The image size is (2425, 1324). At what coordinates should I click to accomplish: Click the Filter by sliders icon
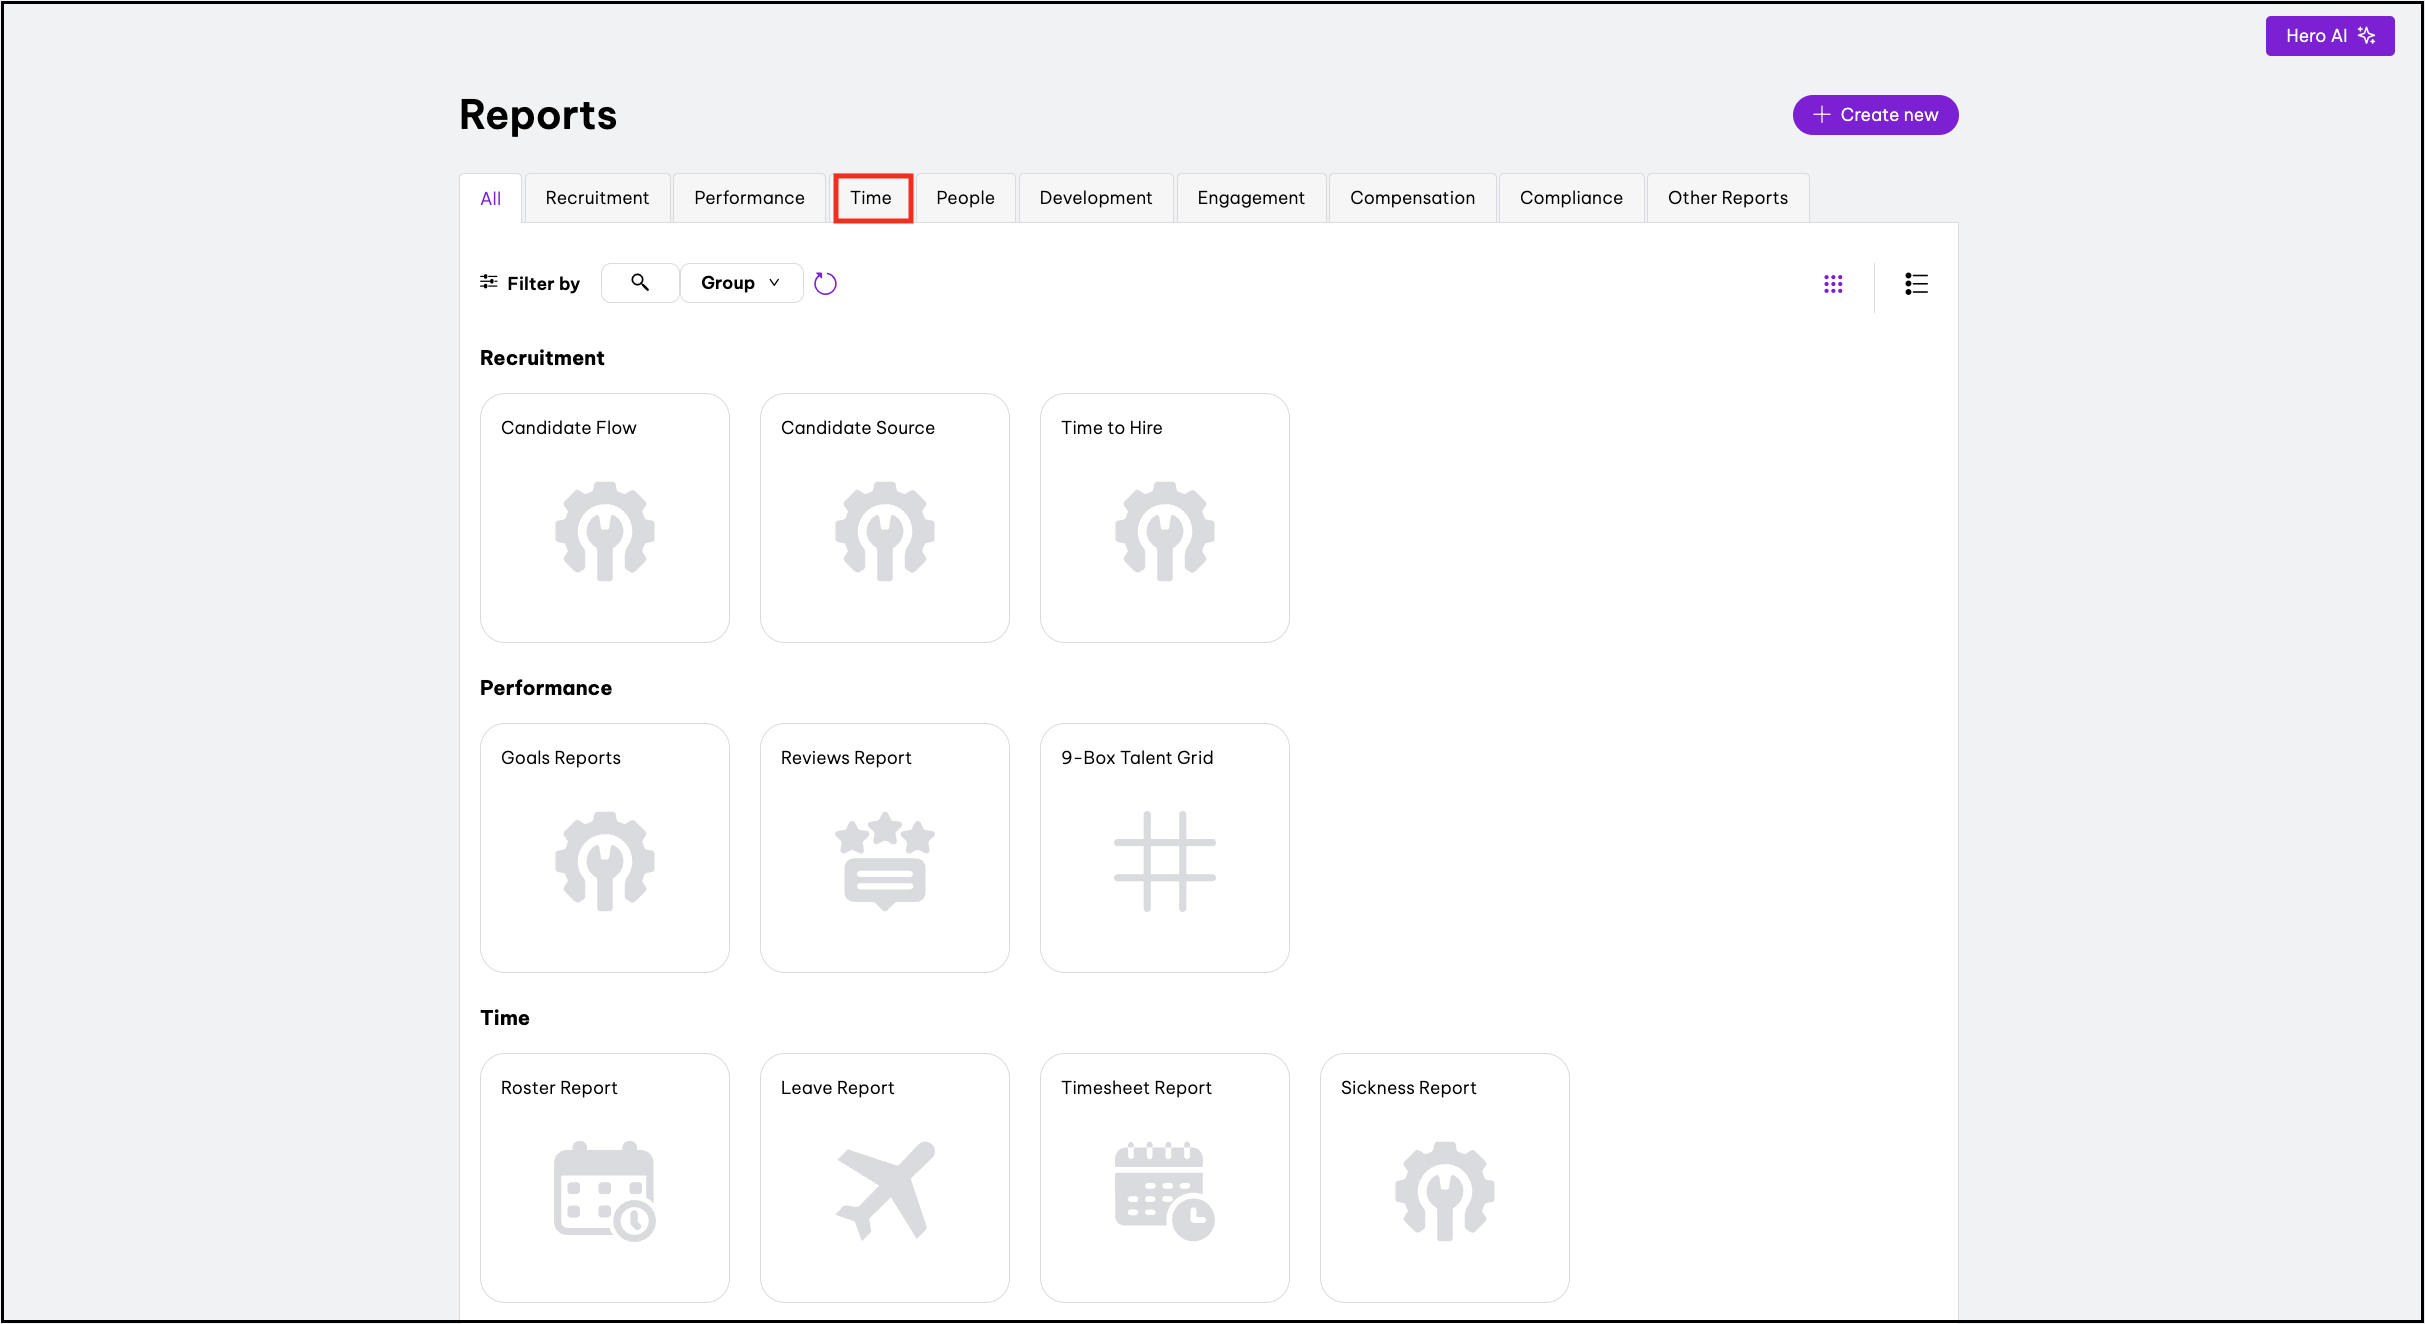(489, 283)
